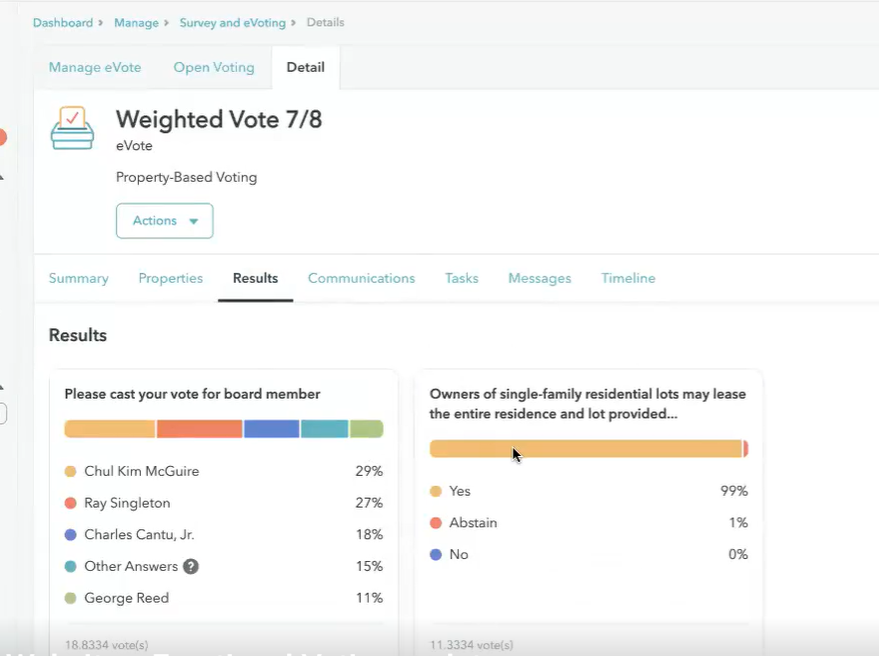Select the orange dot beside Chul Kim McGuire
Screen dimensions: 879x656
click(x=69, y=470)
